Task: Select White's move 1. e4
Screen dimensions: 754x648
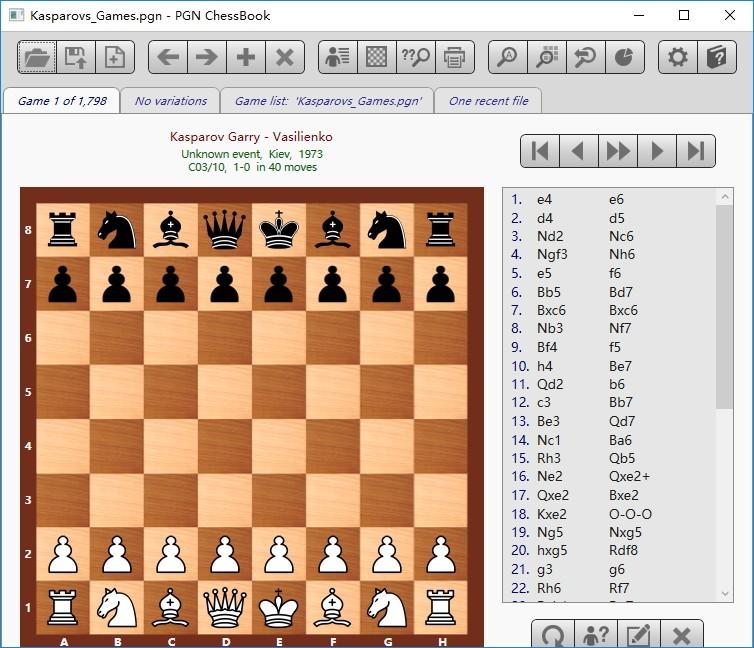Action: [x=544, y=199]
